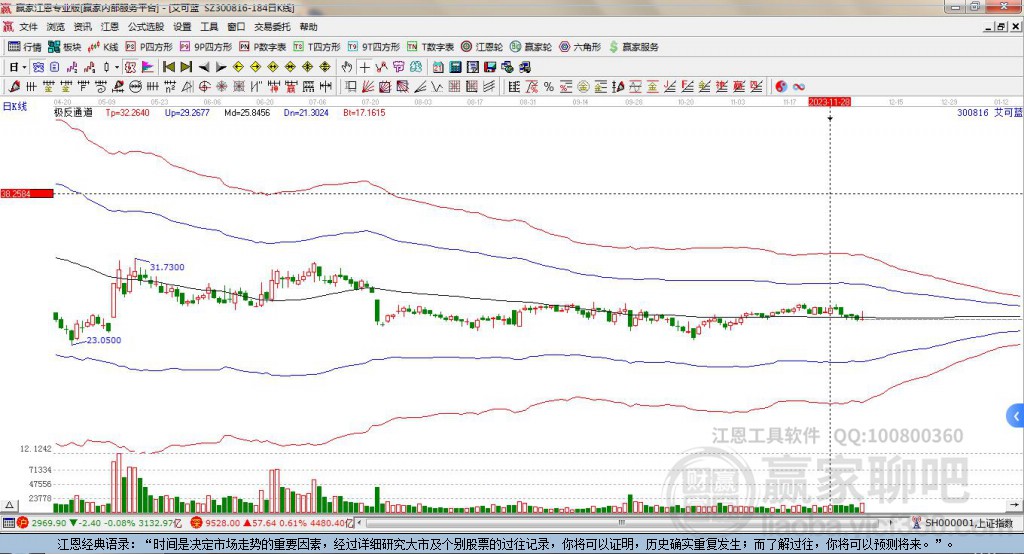
Task: Click the 300816 艾可蓝 stock label
Action: tap(989, 112)
